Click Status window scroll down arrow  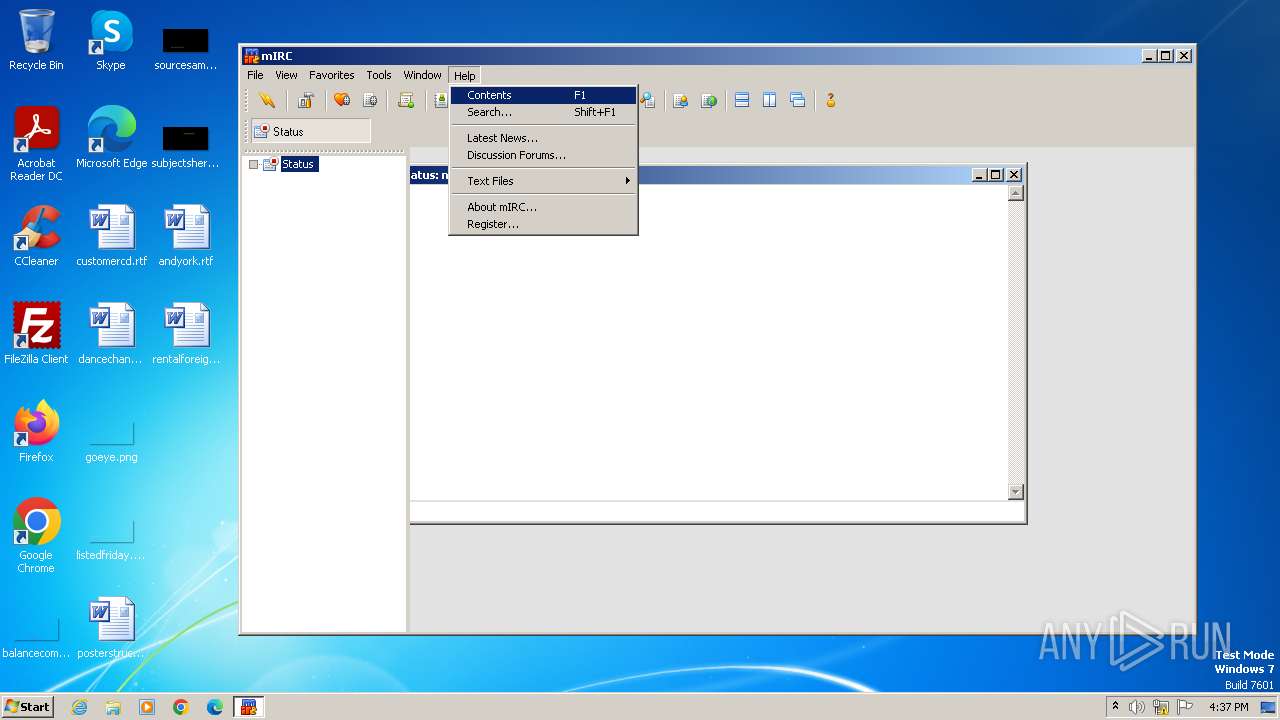[1016, 492]
